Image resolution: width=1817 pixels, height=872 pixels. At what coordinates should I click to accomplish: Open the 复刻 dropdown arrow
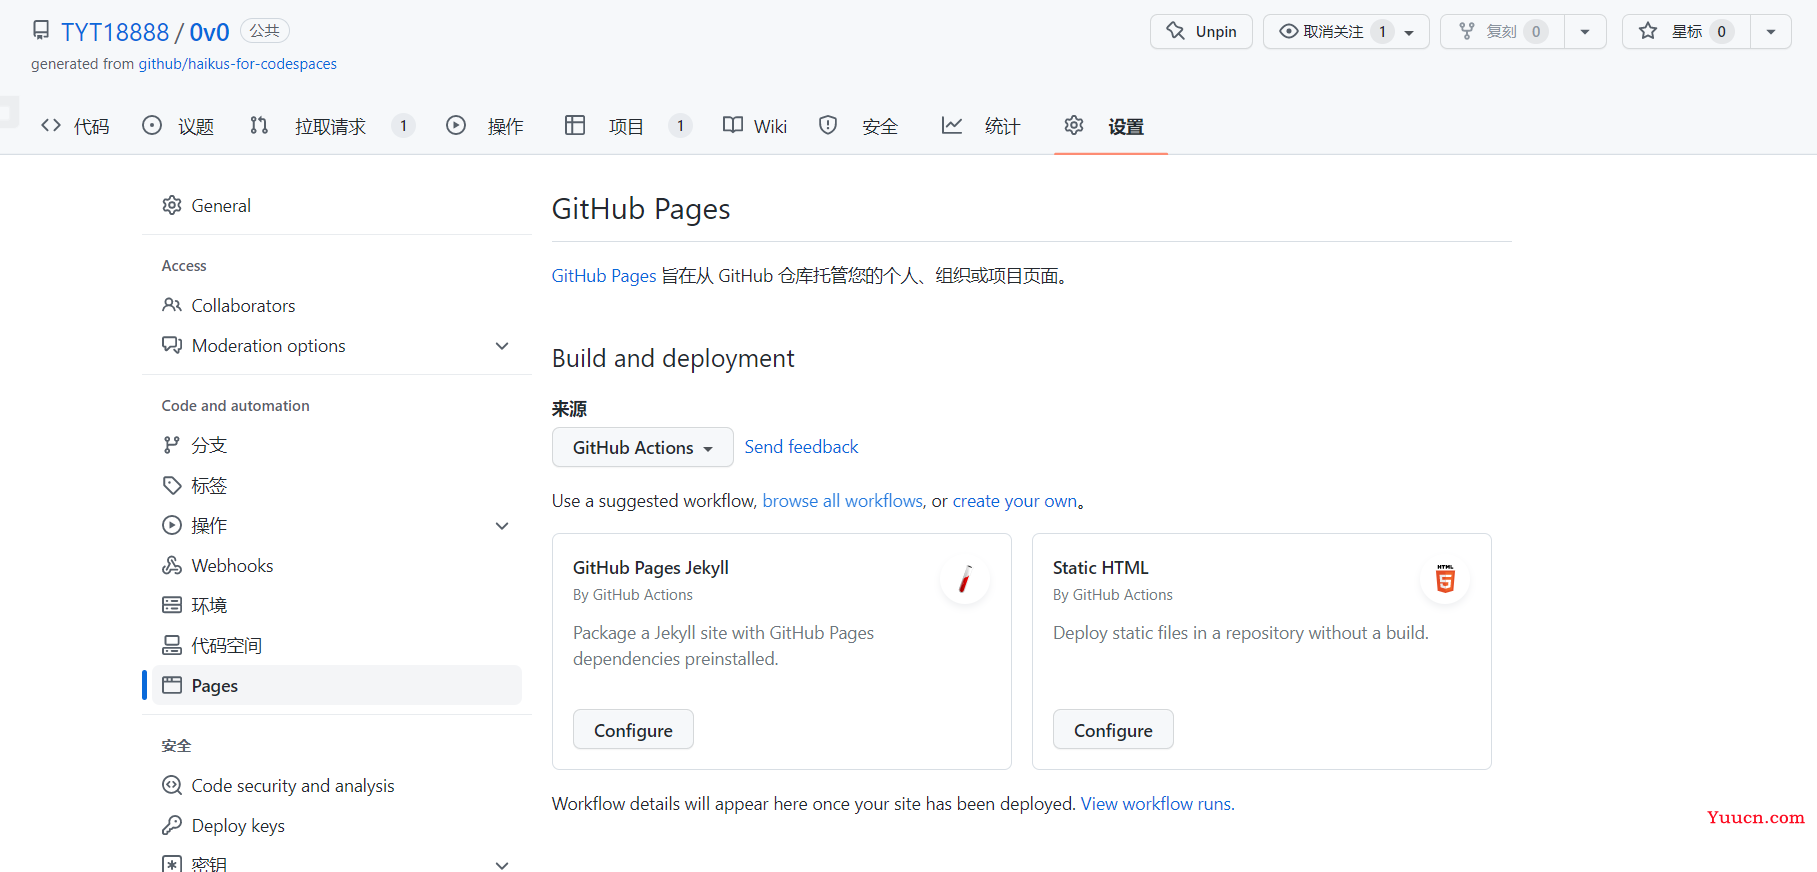[1585, 31]
